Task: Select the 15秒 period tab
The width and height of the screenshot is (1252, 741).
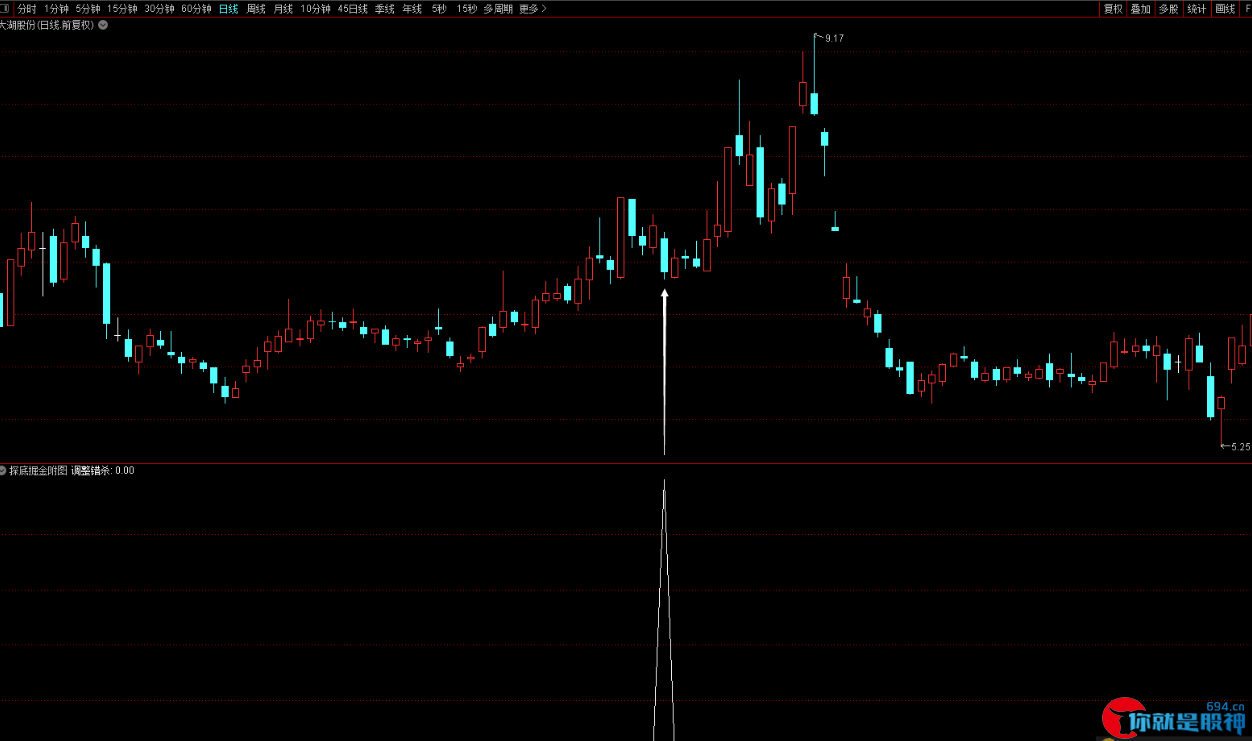Action: (x=466, y=9)
